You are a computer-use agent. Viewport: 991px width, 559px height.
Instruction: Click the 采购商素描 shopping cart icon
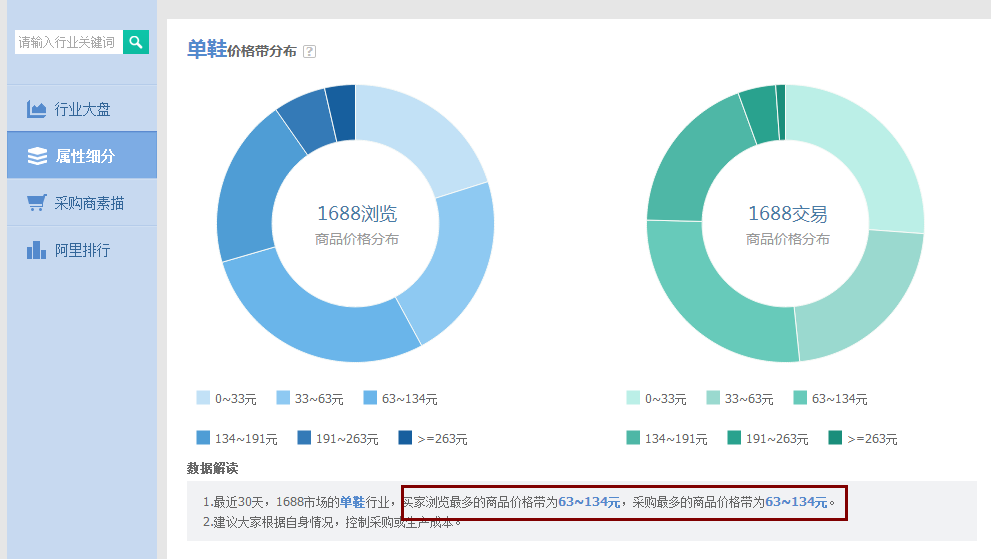pyautogui.click(x=37, y=203)
